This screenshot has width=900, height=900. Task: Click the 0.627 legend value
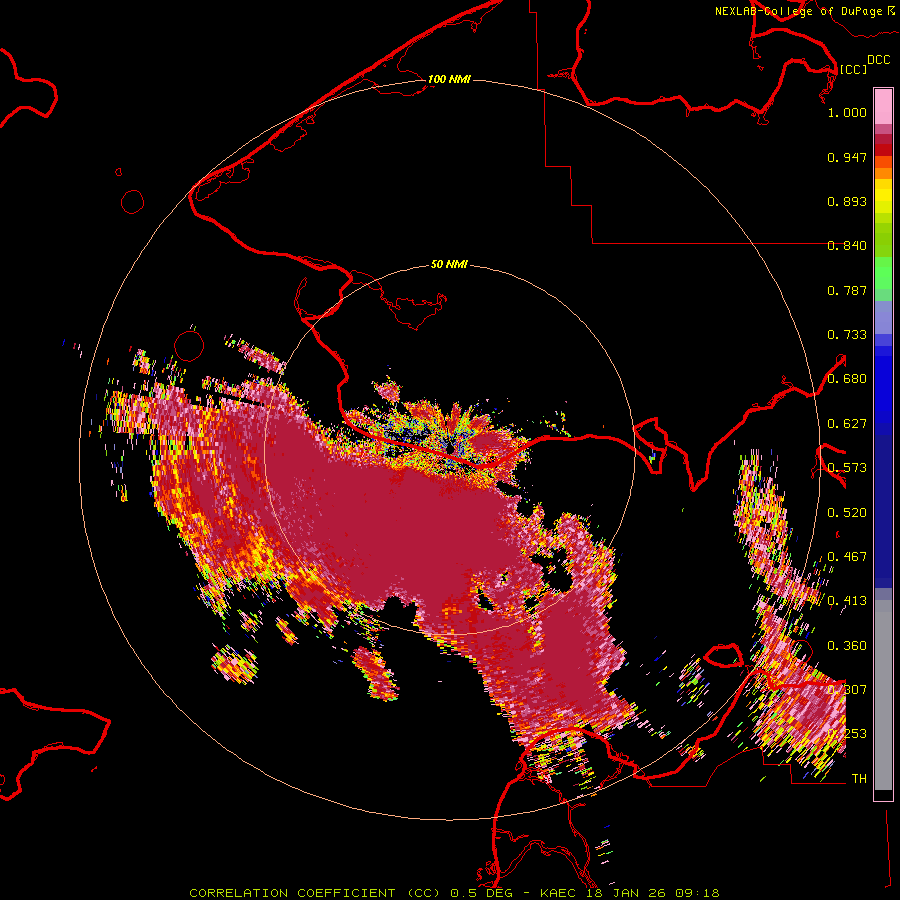point(847,424)
